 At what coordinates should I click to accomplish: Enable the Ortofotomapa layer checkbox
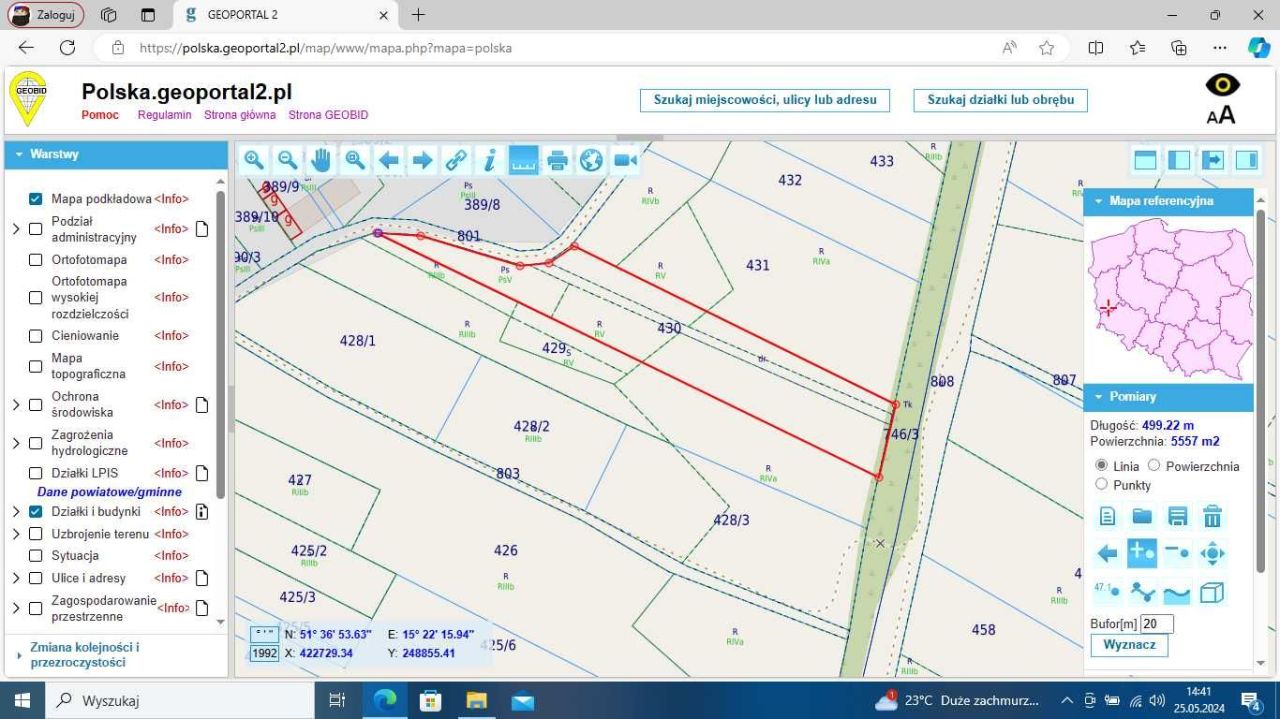point(35,260)
